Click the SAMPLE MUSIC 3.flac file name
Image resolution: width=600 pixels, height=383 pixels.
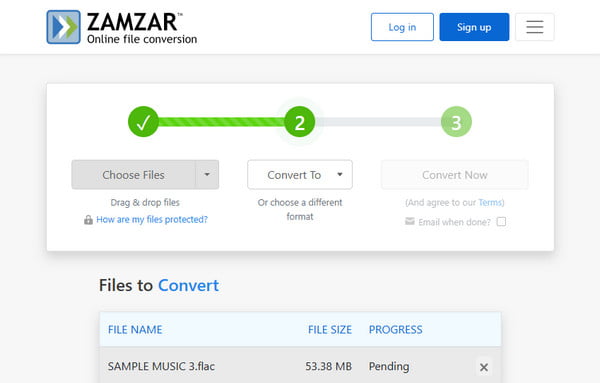point(161,367)
